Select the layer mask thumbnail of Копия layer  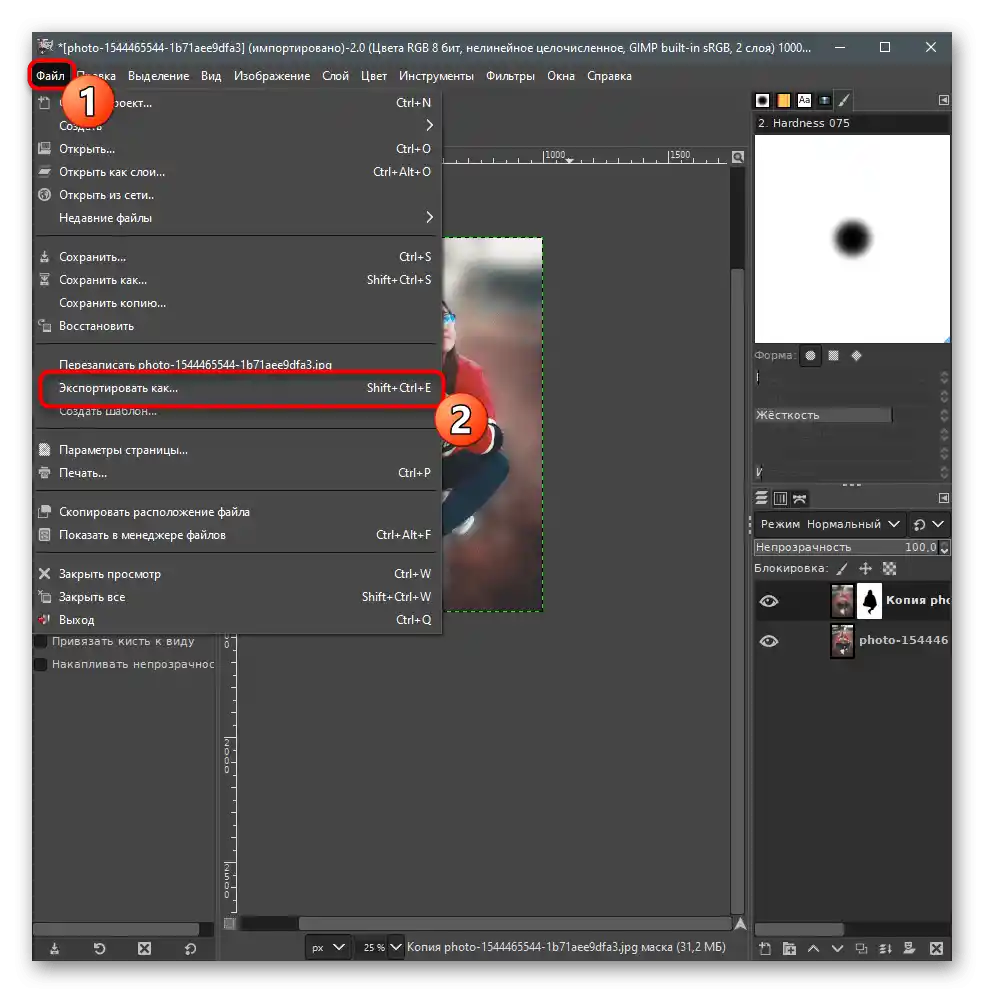(869, 601)
